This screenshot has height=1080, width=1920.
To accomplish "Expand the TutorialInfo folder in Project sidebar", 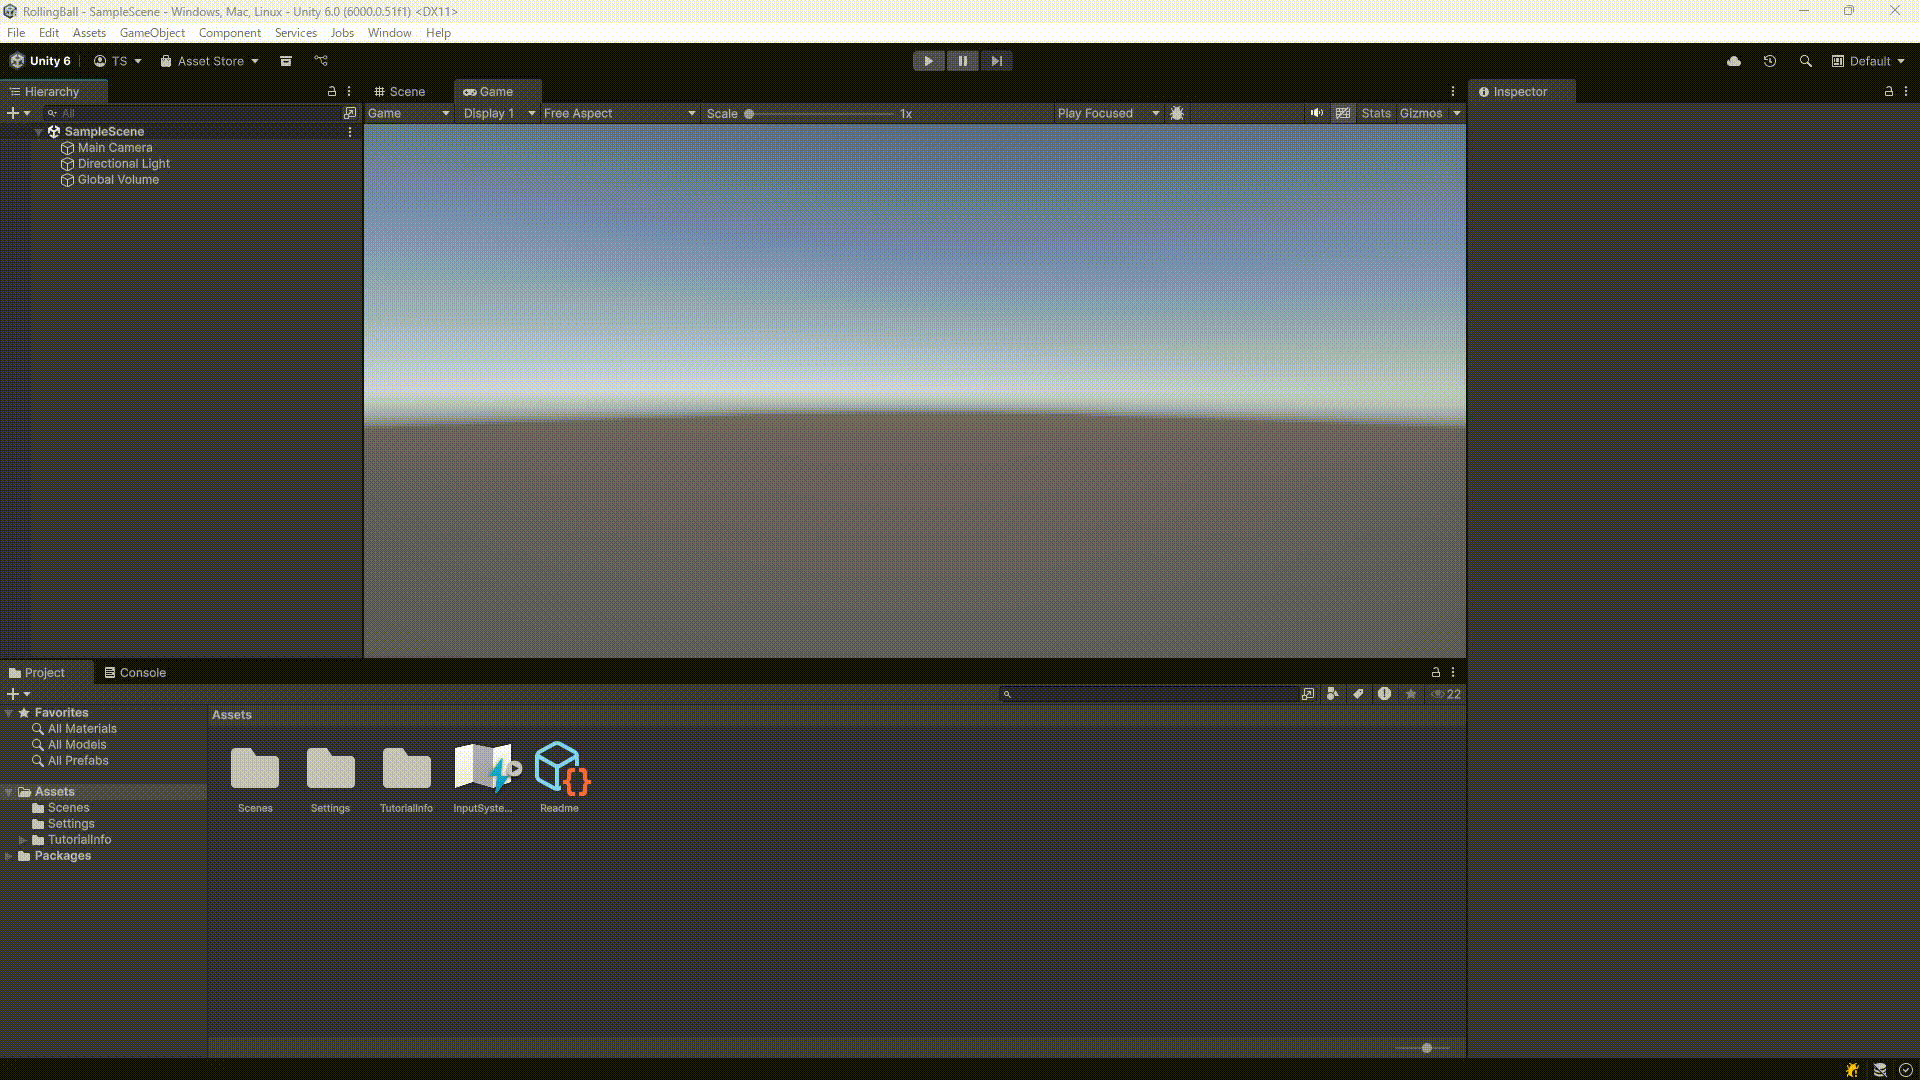I will click(24, 839).
